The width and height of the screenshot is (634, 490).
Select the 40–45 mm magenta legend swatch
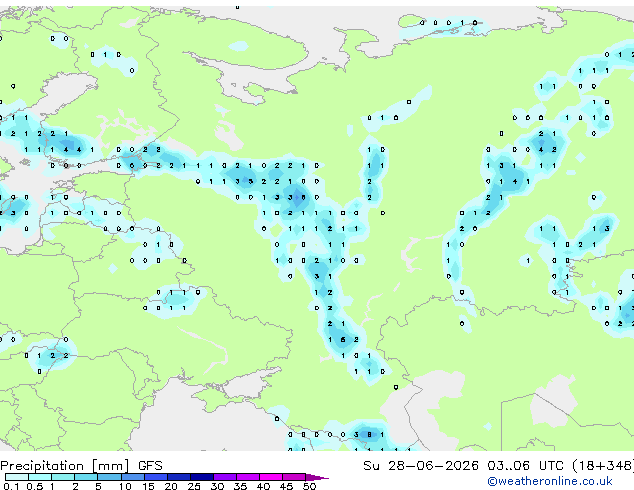pyautogui.click(x=271, y=477)
